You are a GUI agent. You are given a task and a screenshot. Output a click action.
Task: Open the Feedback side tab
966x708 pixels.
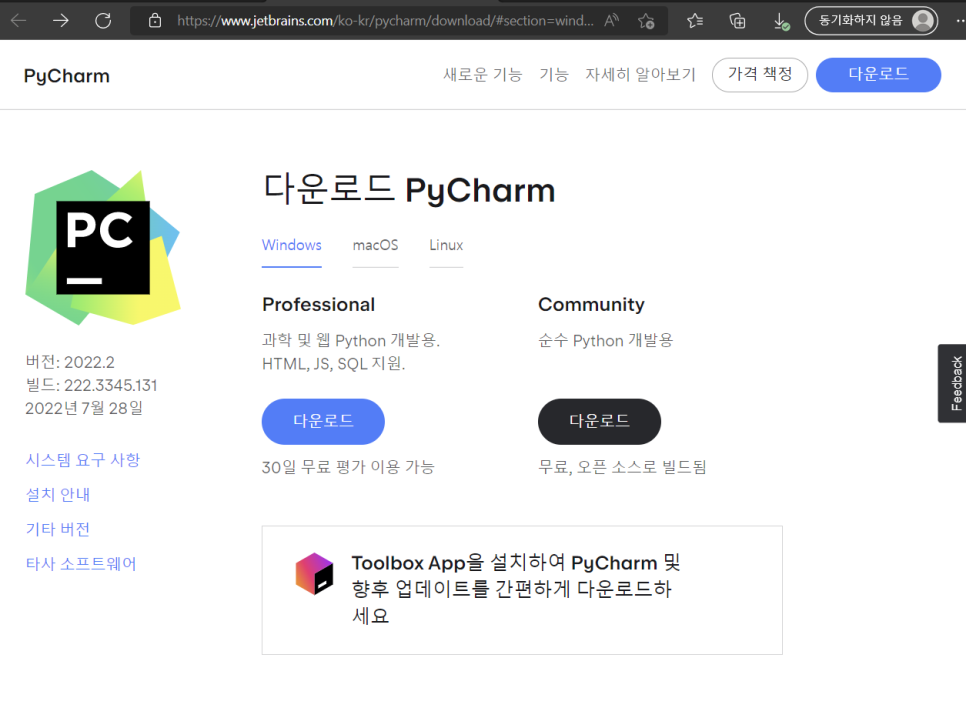[x=952, y=383]
